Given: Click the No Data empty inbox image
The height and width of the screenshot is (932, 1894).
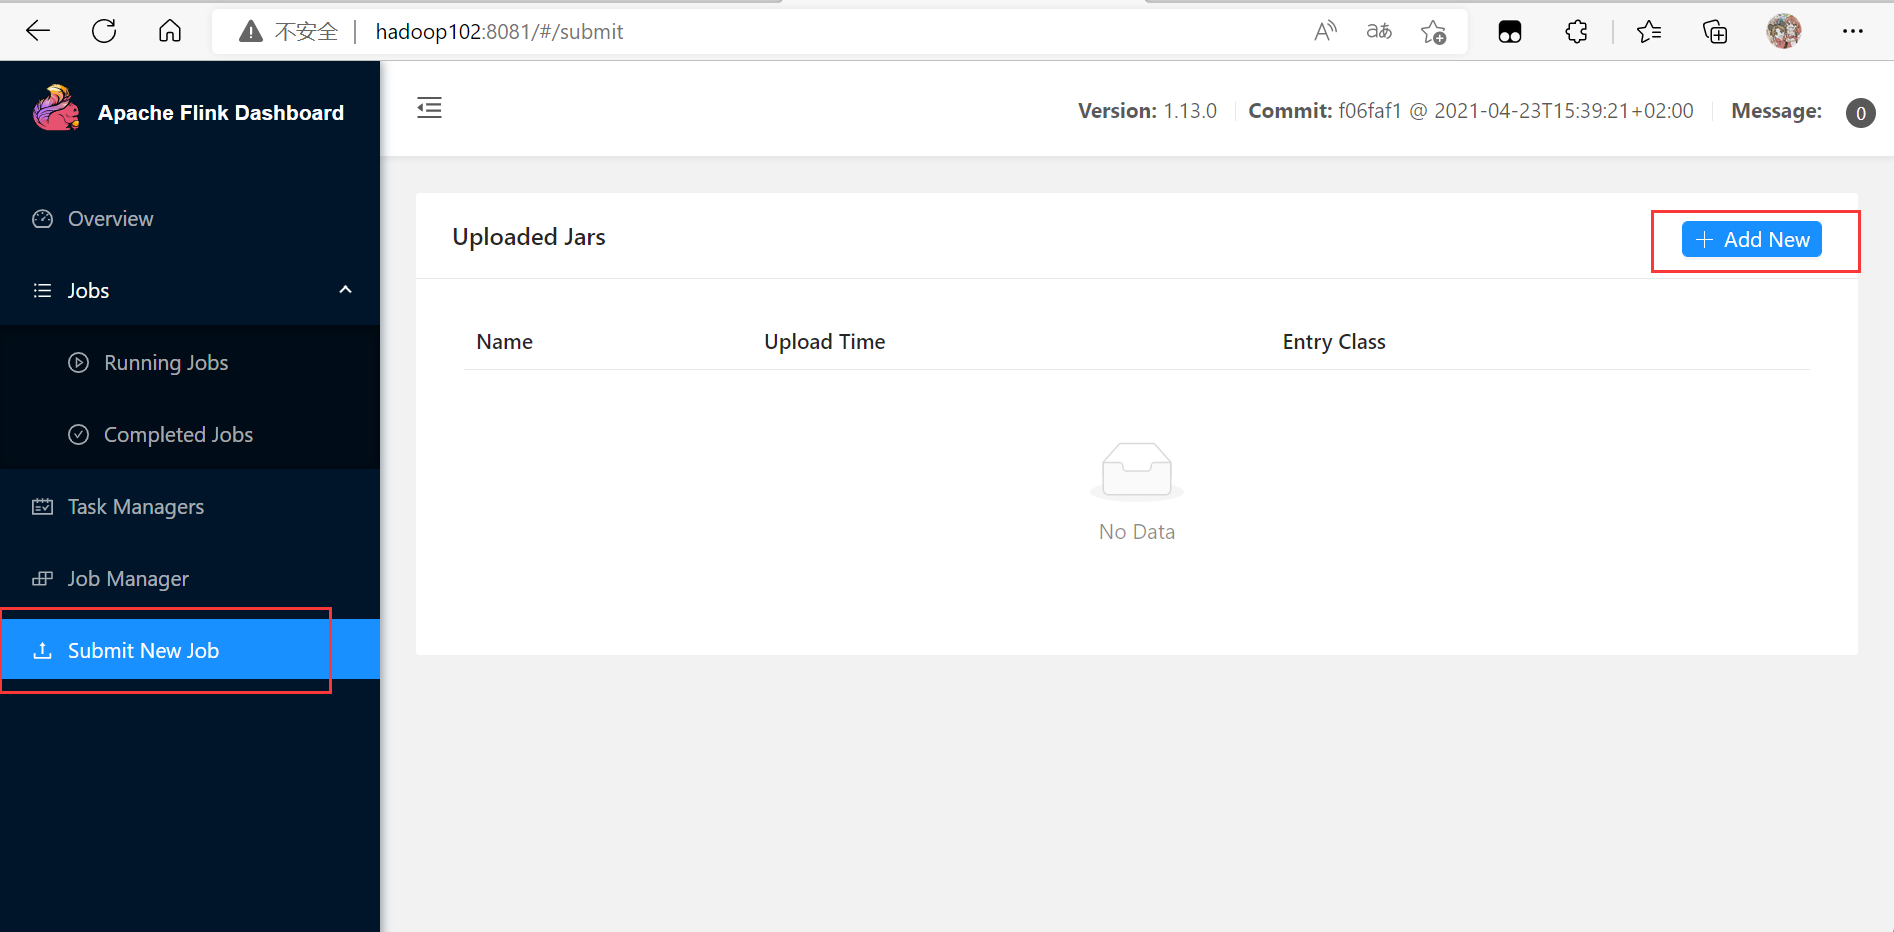Looking at the screenshot, I should click(x=1137, y=470).
